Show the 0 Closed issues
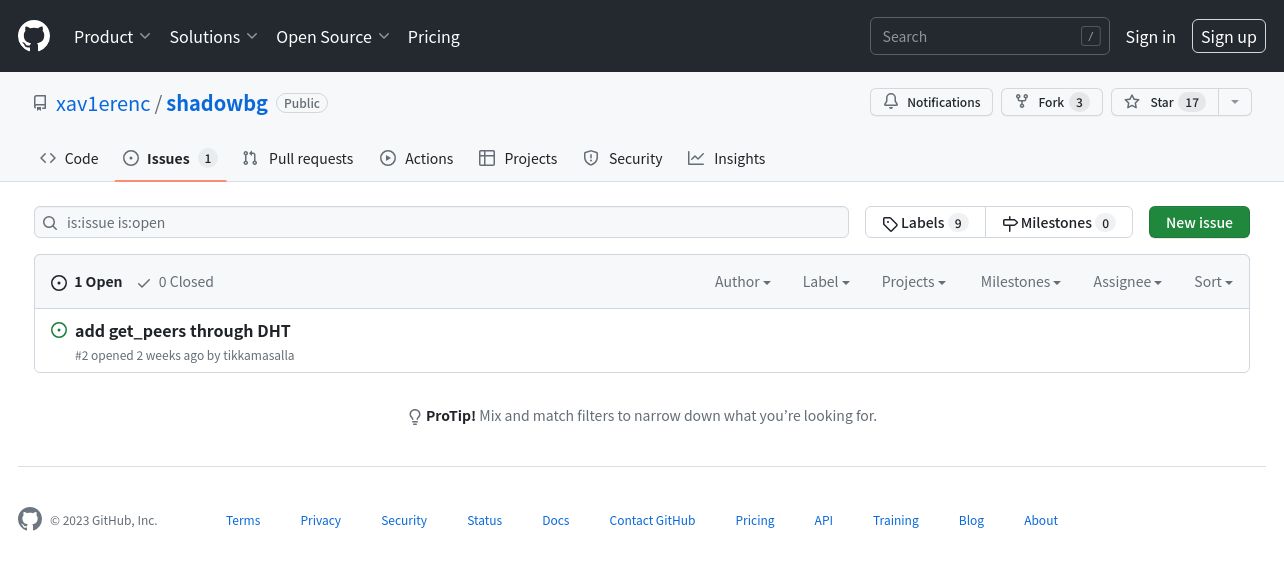The width and height of the screenshot is (1284, 581). [x=176, y=282]
